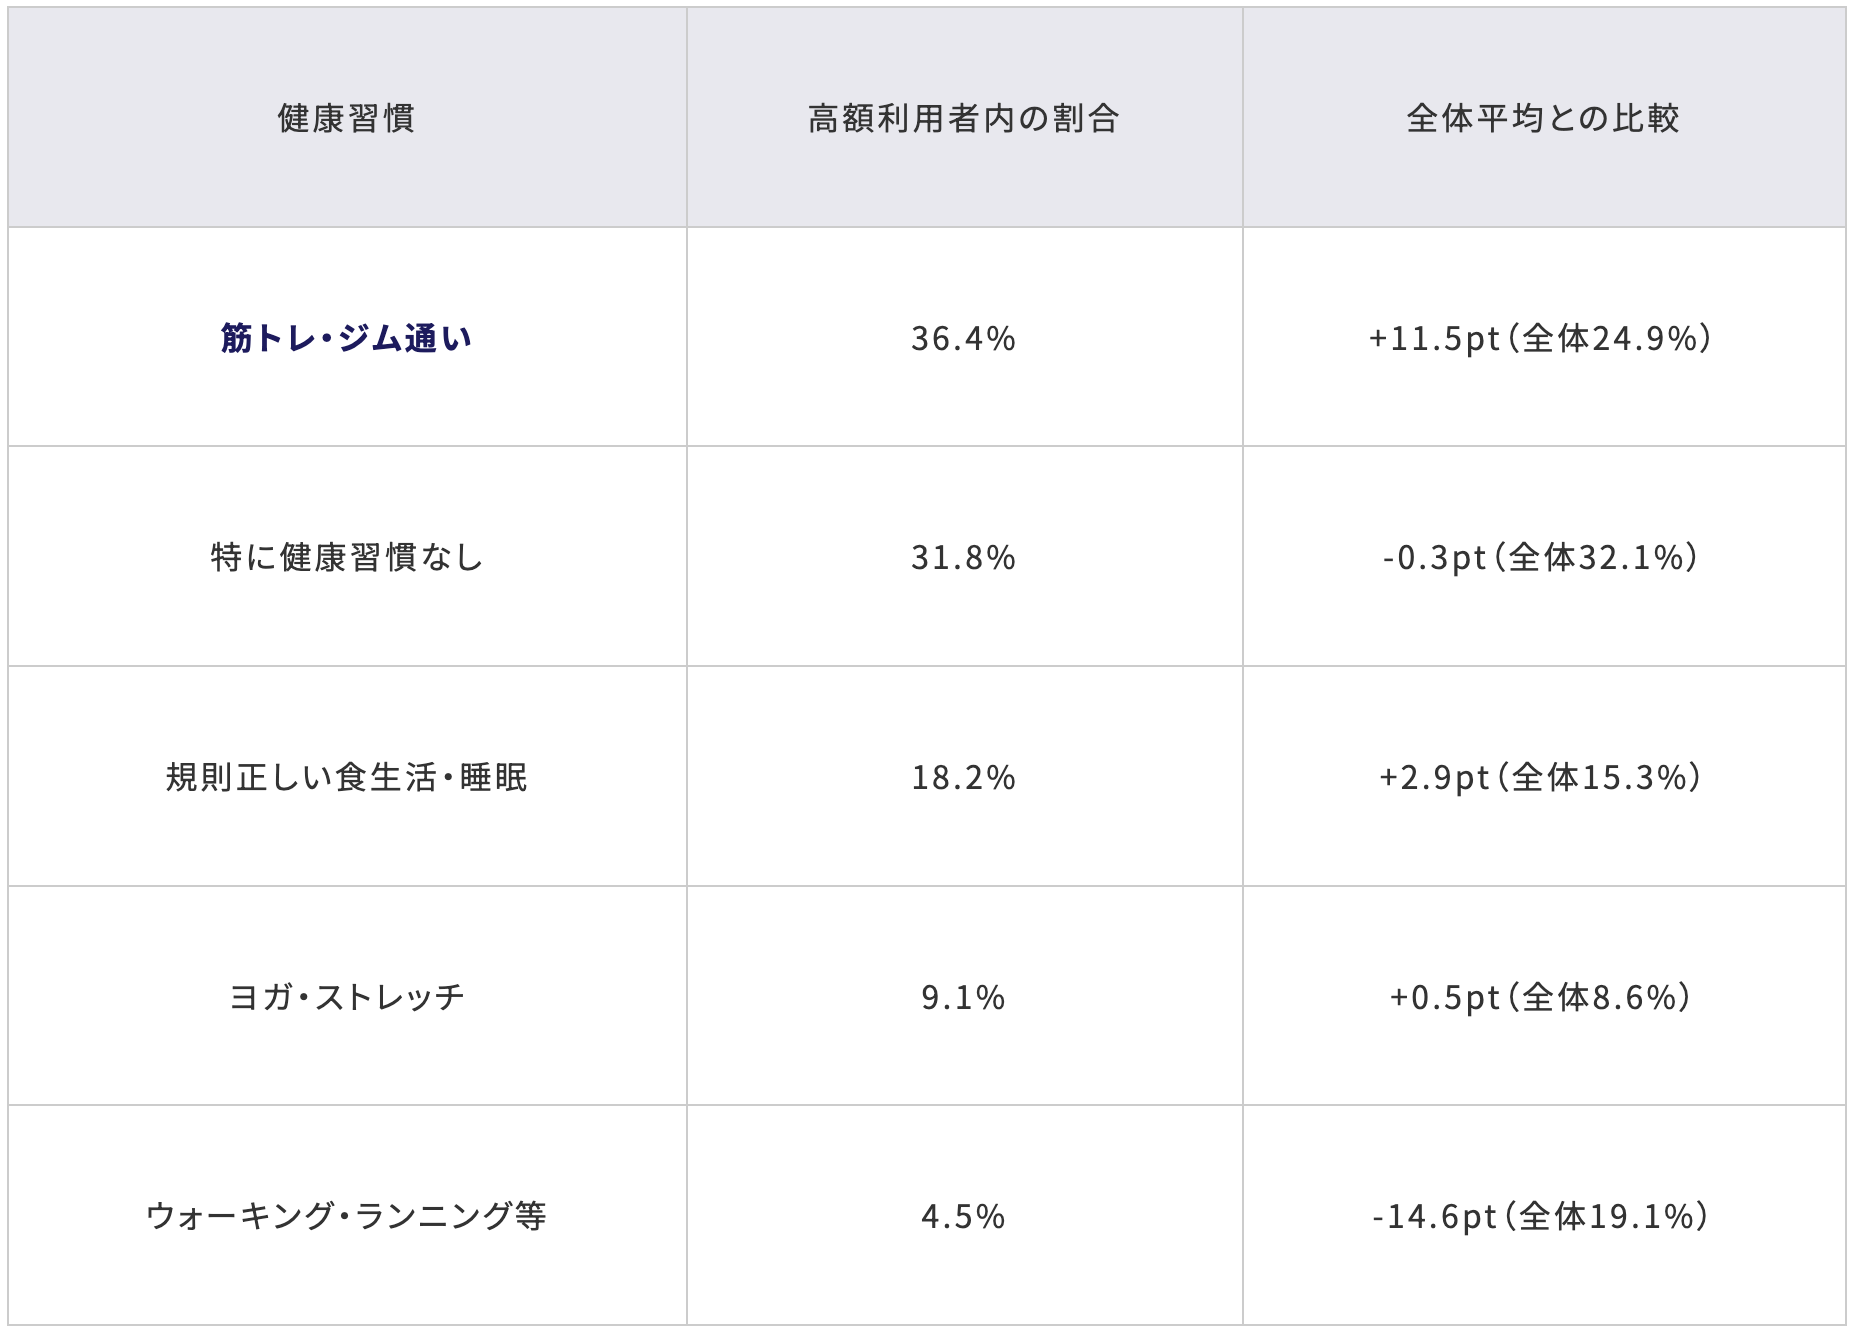This screenshot has width=1852, height=1334.
Task: Click the 18.2% percentage value
Action: point(963,777)
